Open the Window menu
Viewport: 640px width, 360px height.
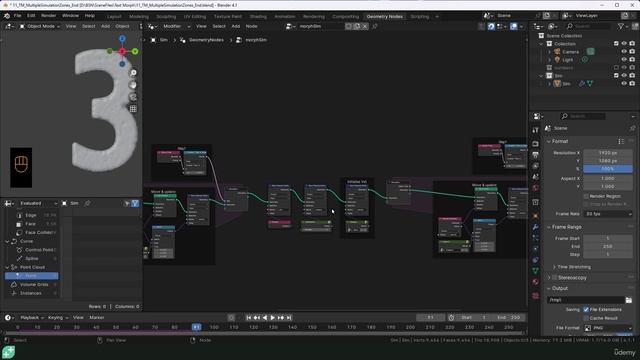pos(71,16)
